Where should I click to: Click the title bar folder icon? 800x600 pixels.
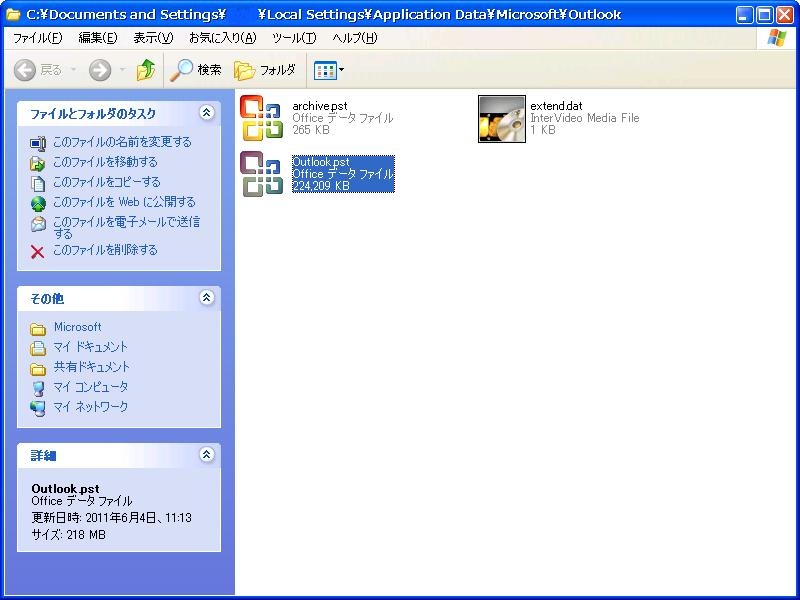click(13, 14)
